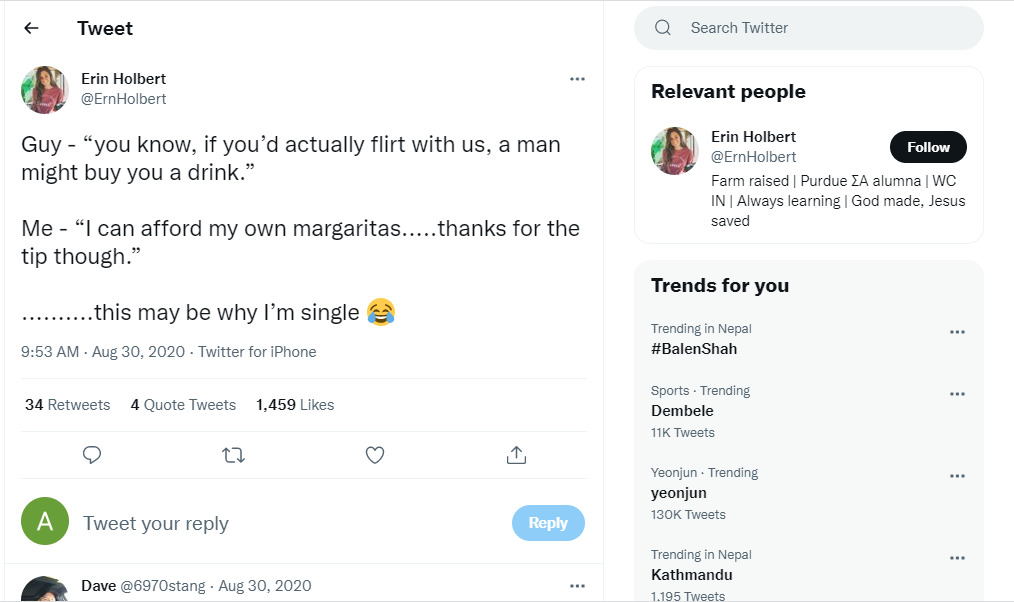Click the magnifier icon in search bar
This screenshot has height=602, width=1014.
[x=663, y=28]
